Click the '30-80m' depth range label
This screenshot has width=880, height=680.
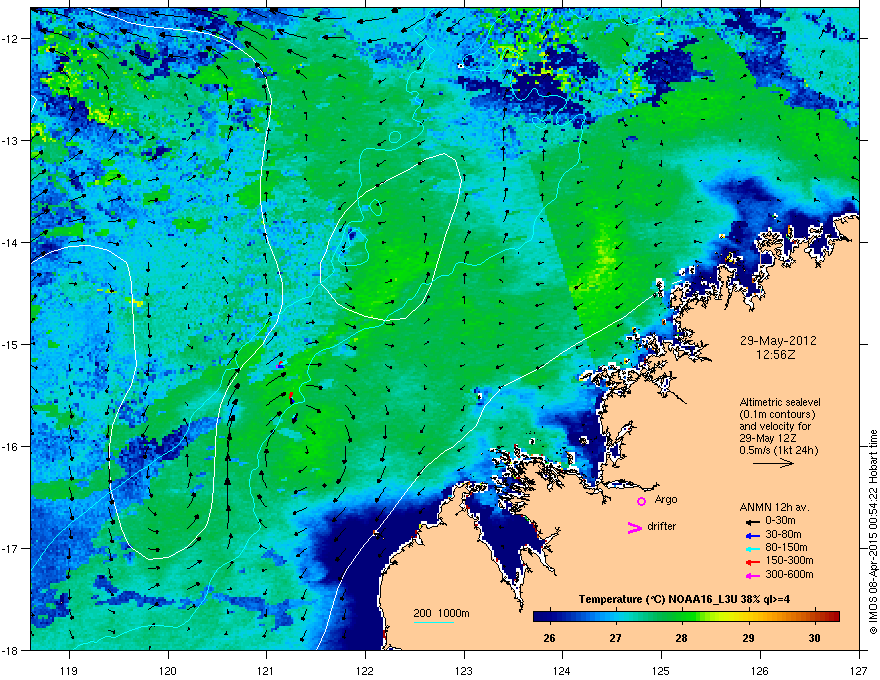pyautogui.click(x=783, y=534)
